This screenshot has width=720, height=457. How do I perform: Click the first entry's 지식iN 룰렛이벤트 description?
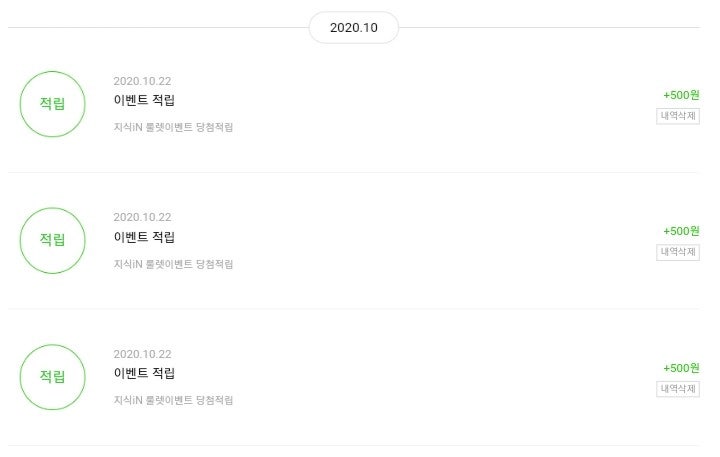tap(174, 127)
